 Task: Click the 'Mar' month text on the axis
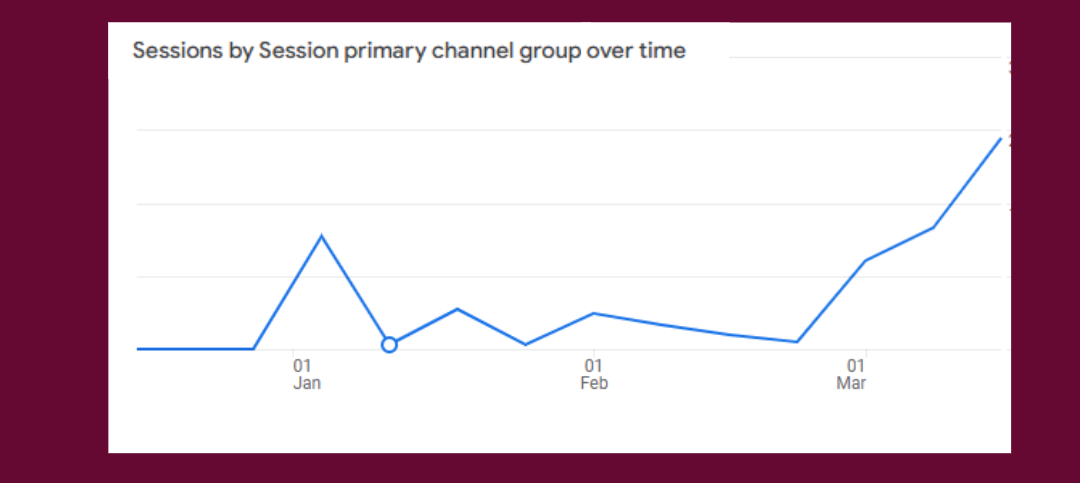click(x=851, y=383)
